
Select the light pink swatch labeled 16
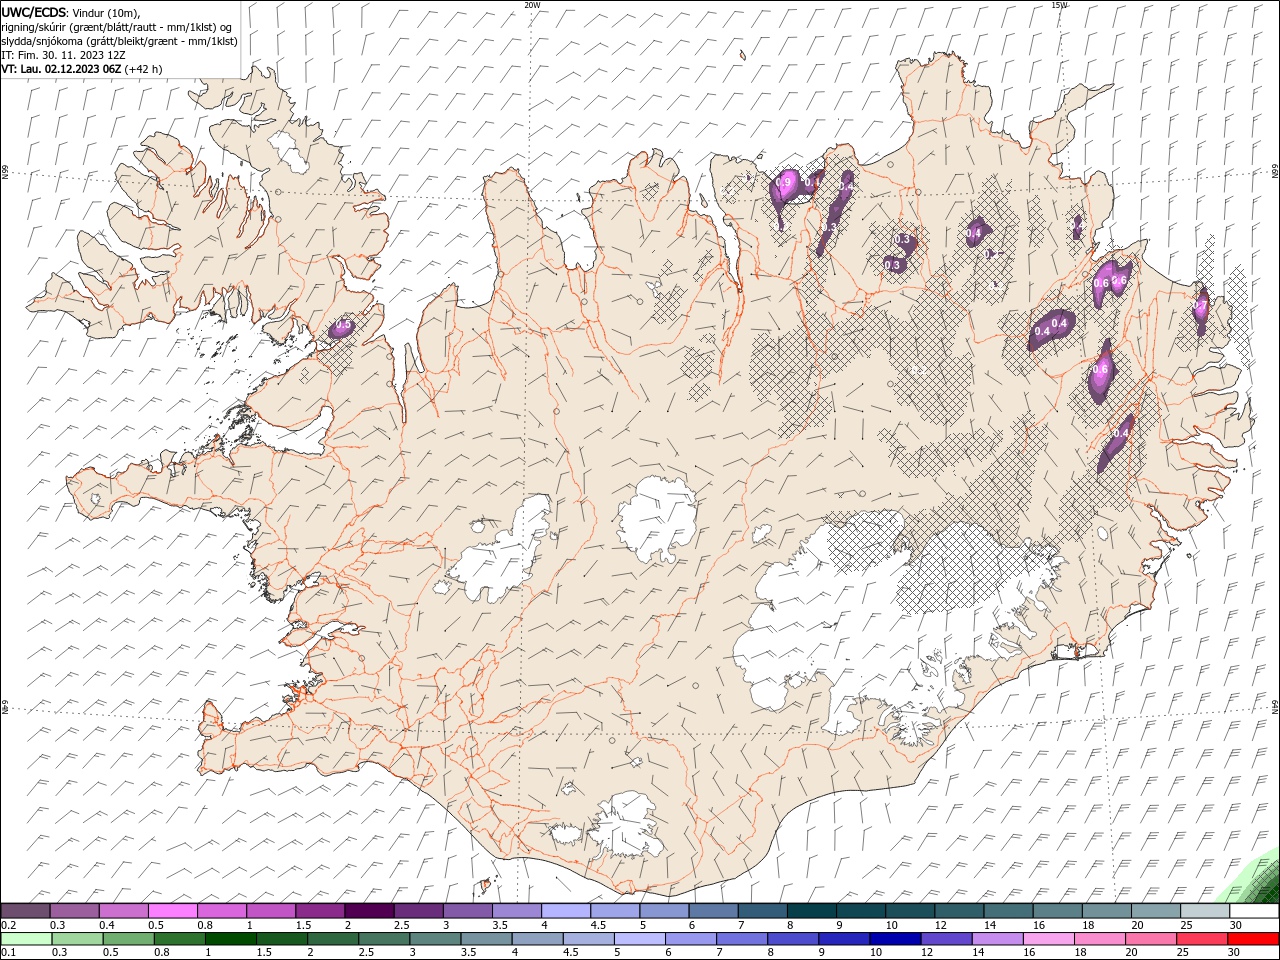(x=1050, y=938)
